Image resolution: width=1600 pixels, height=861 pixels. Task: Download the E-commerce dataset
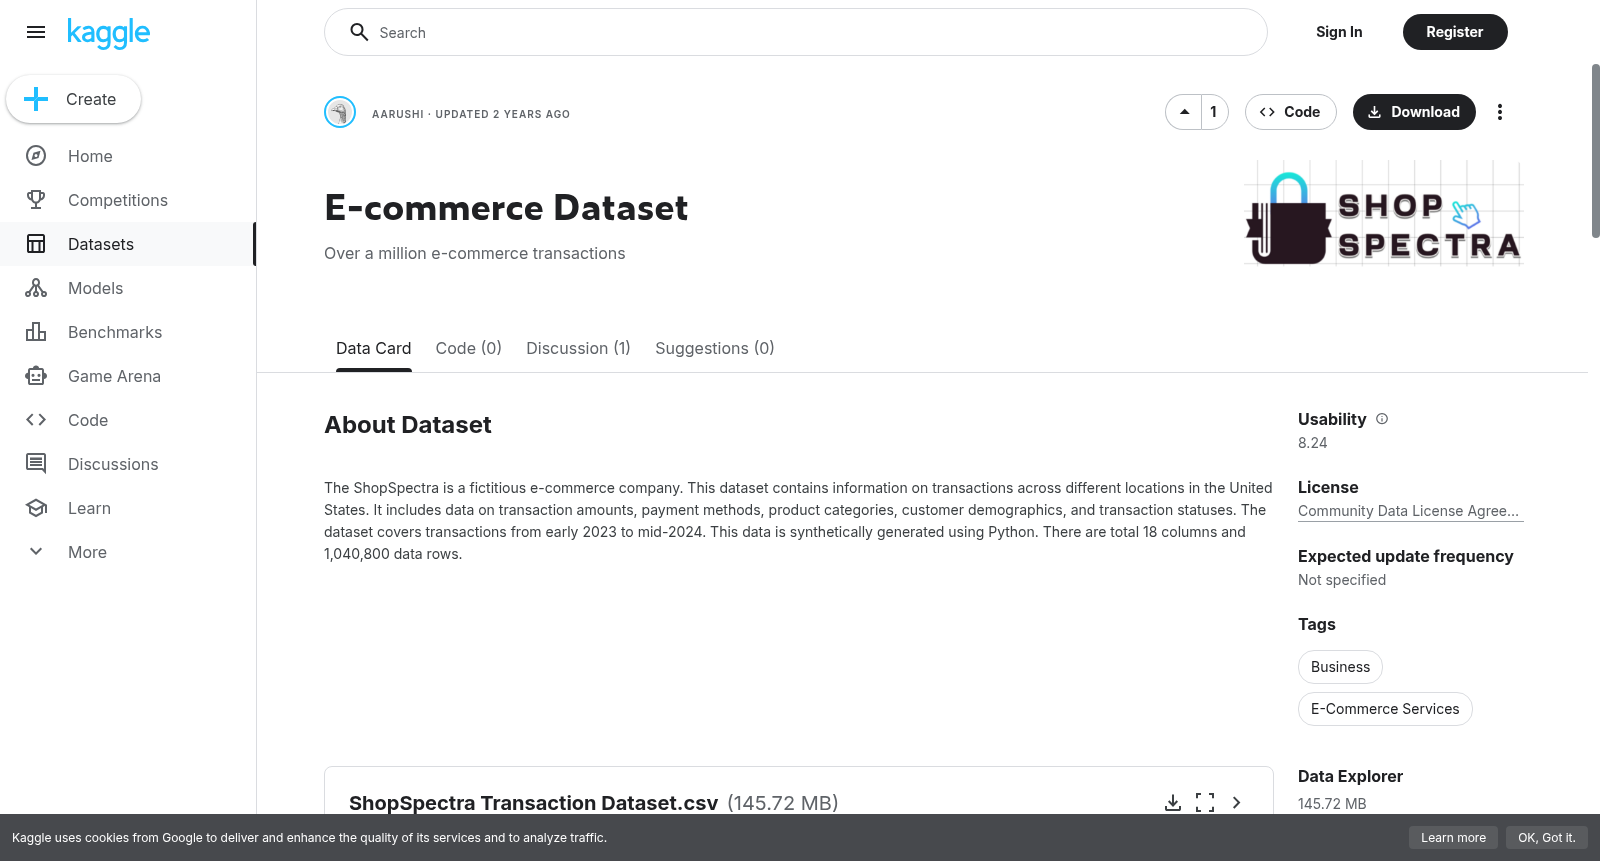click(x=1414, y=112)
